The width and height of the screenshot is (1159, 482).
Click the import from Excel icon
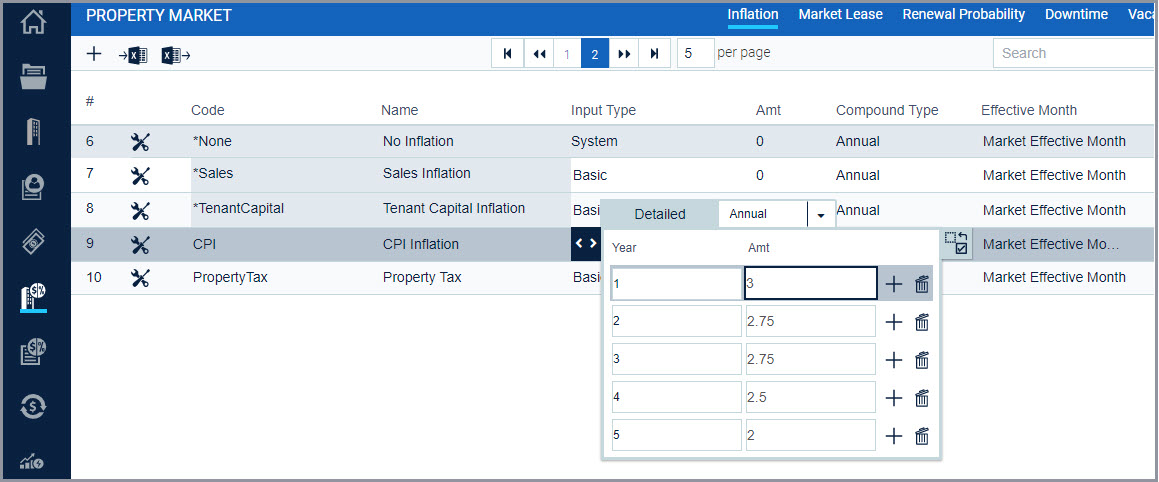133,55
